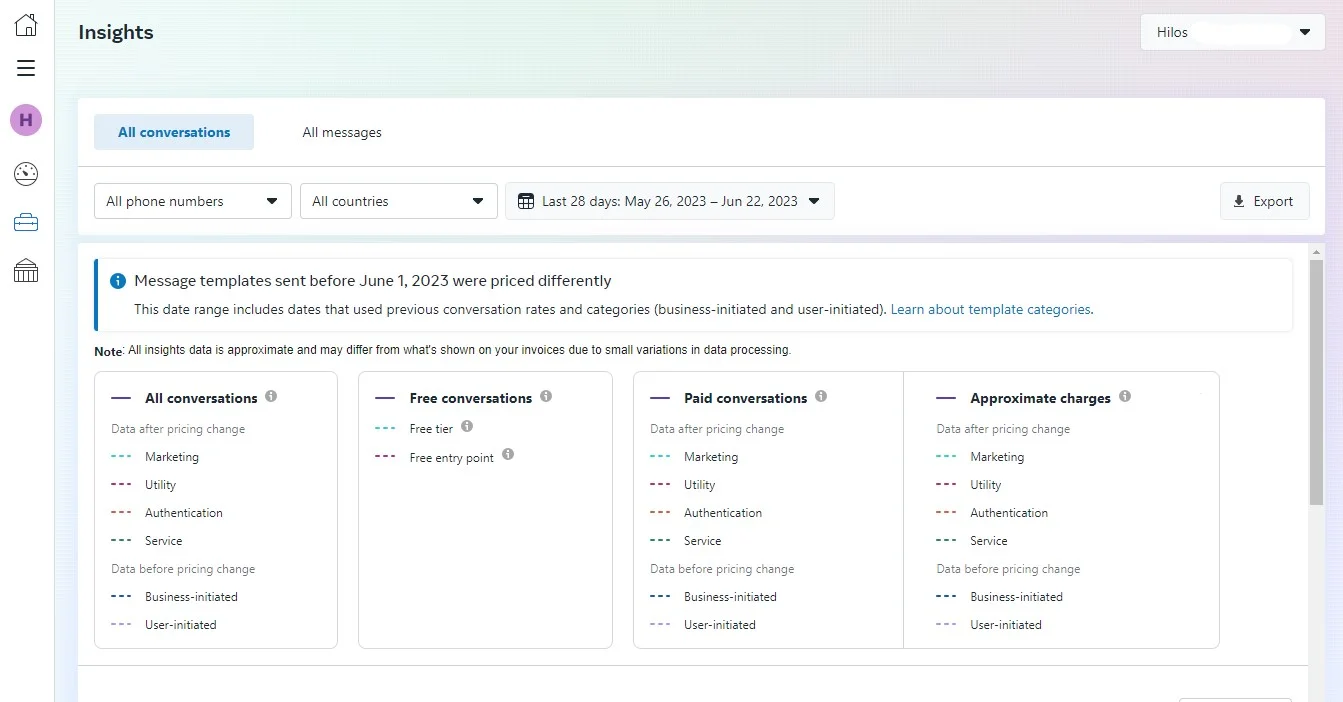The width and height of the screenshot is (1343, 702).
Task: Show info tooltip for Free tier
Action: tap(467, 426)
